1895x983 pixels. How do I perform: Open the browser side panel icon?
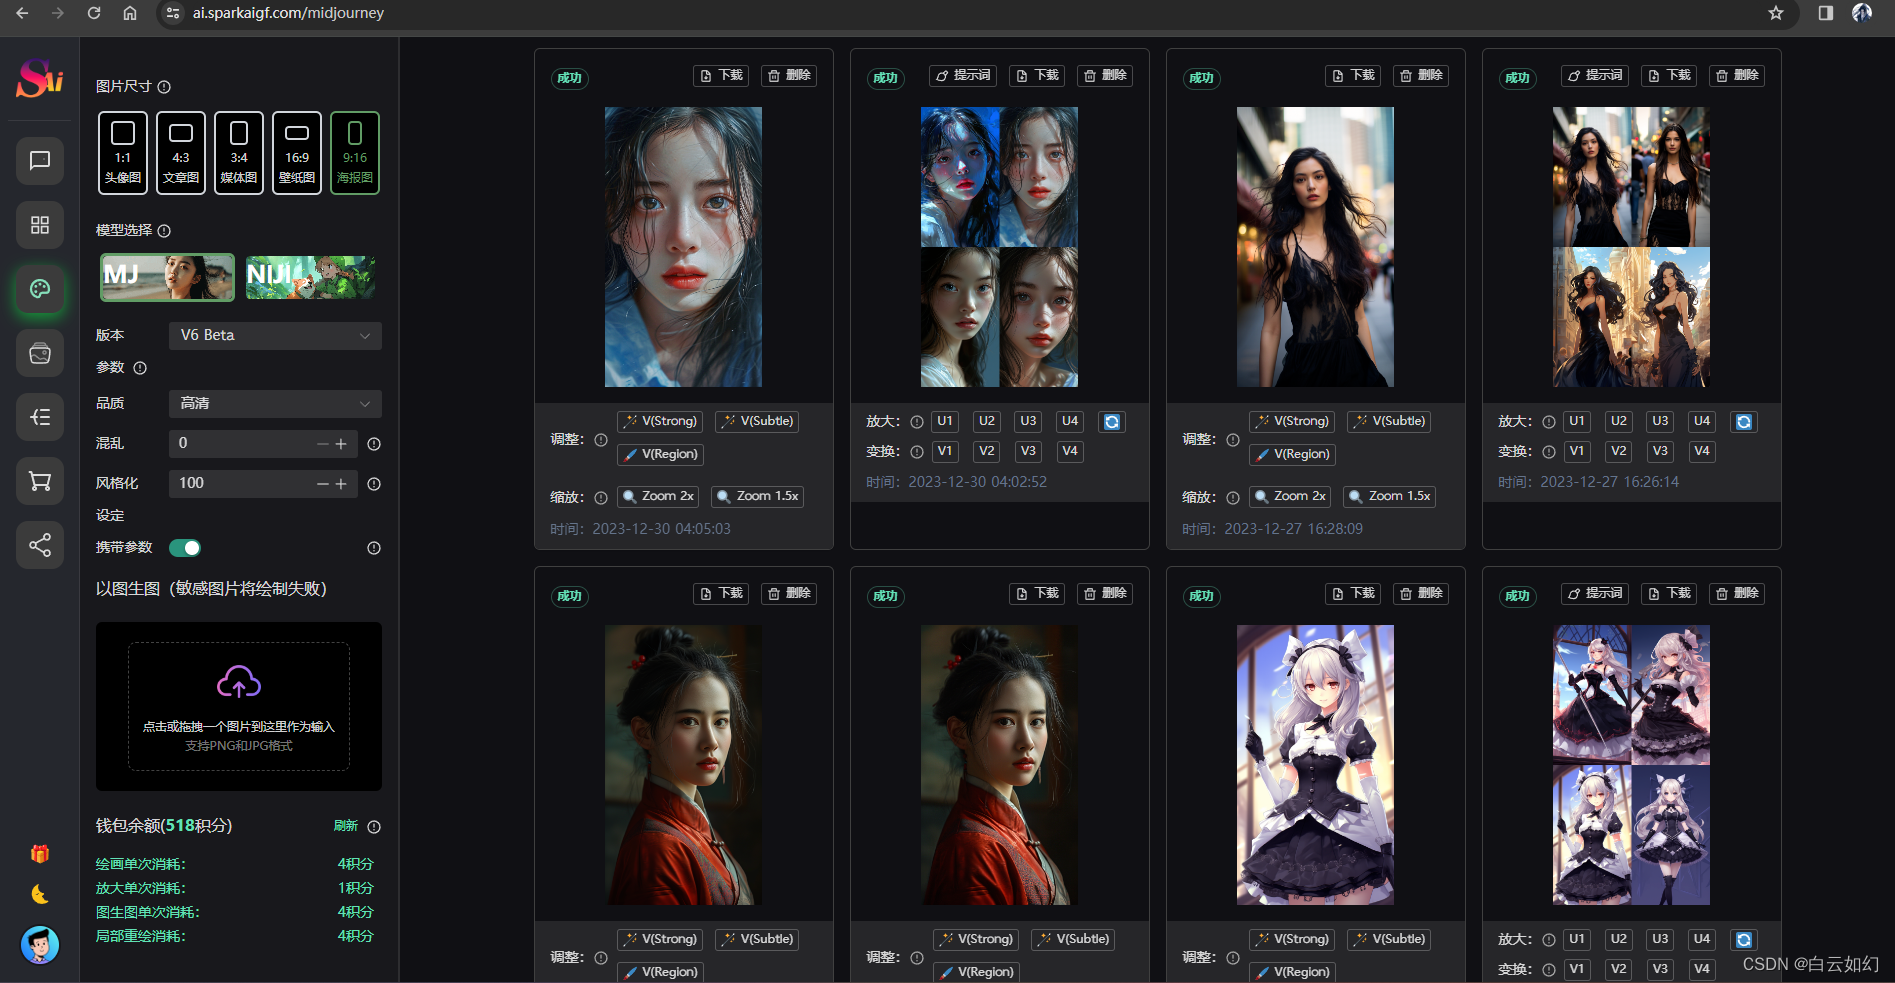(1826, 13)
